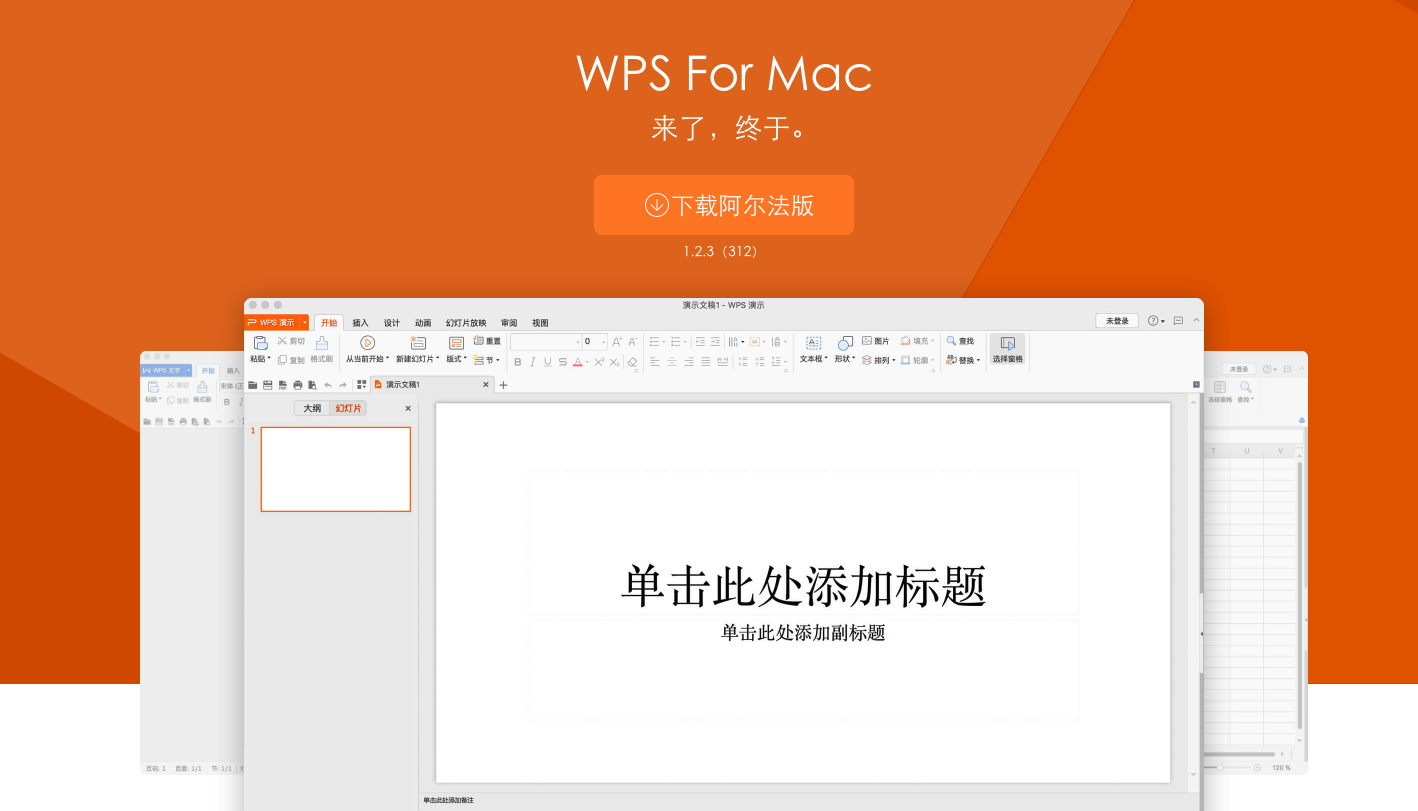Switch to the 审阅 (Review) ribbon tab
The image size is (1418, 811).
point(509,323)
